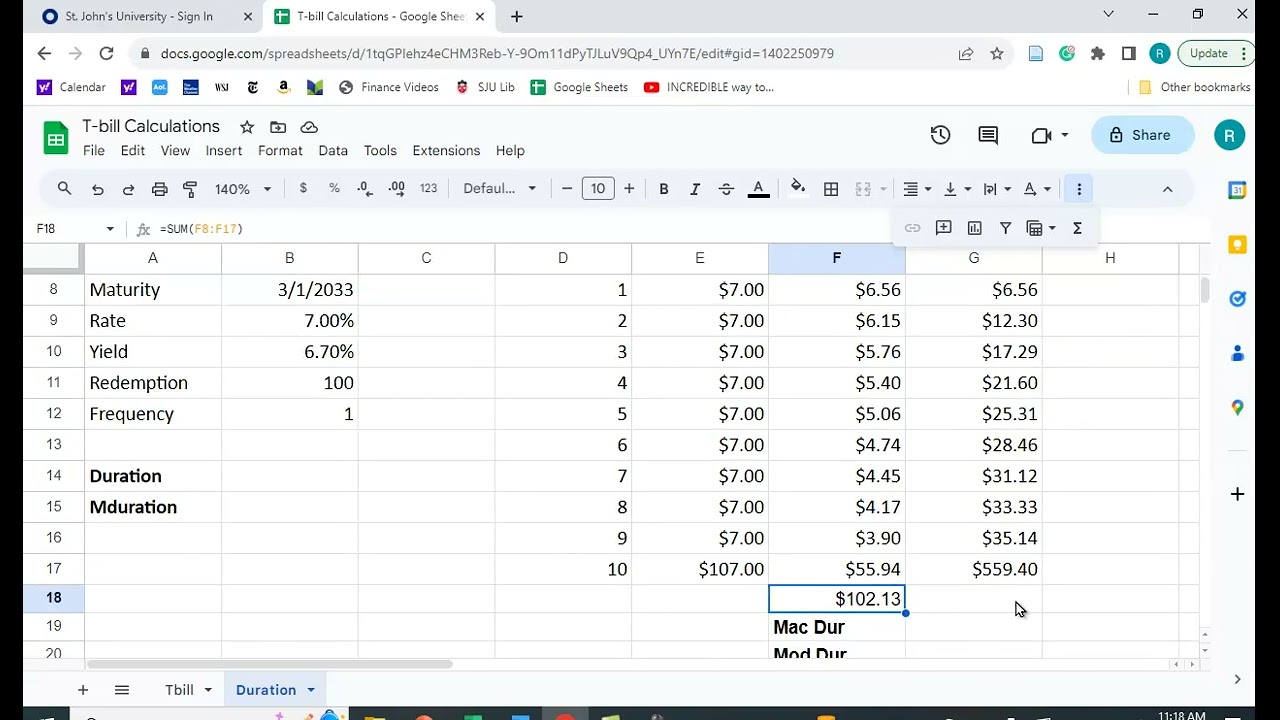Viewport: 1280px width, 720px height.
Task: Toggle strikethrough formatting
Action: click(726, 189)
